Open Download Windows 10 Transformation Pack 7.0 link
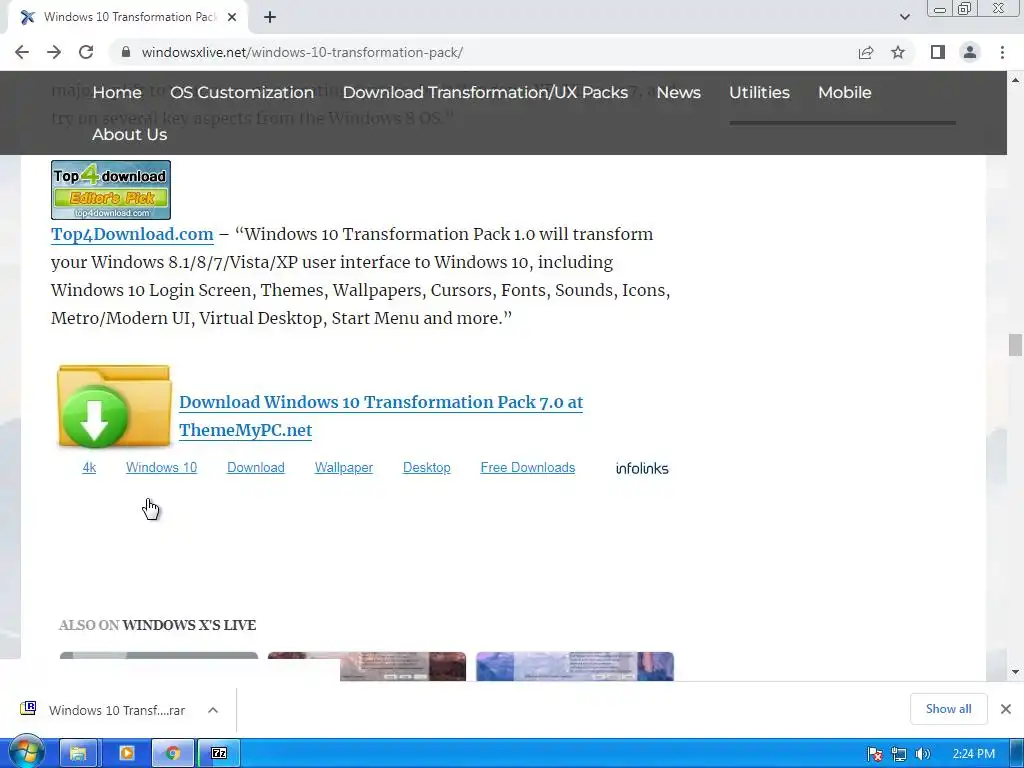 tap(381, 416)
